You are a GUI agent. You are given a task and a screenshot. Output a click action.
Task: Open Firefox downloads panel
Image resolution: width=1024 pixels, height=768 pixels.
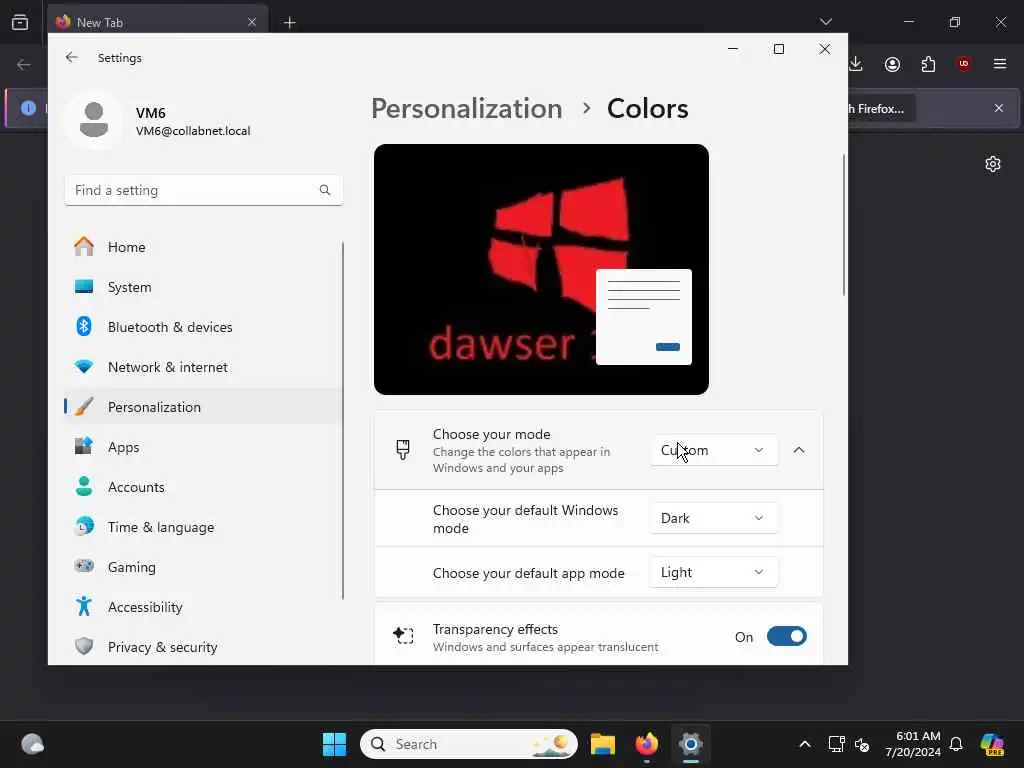[856, 64]
